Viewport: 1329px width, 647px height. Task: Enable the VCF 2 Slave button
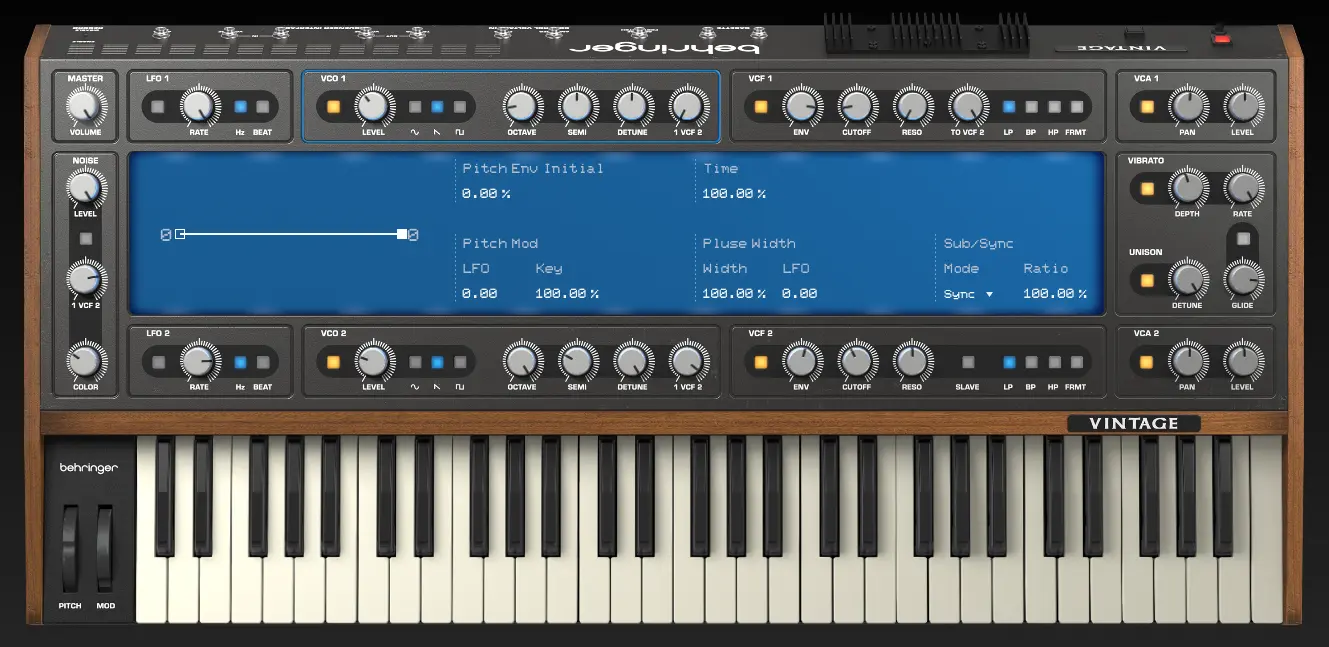(967, 362)
